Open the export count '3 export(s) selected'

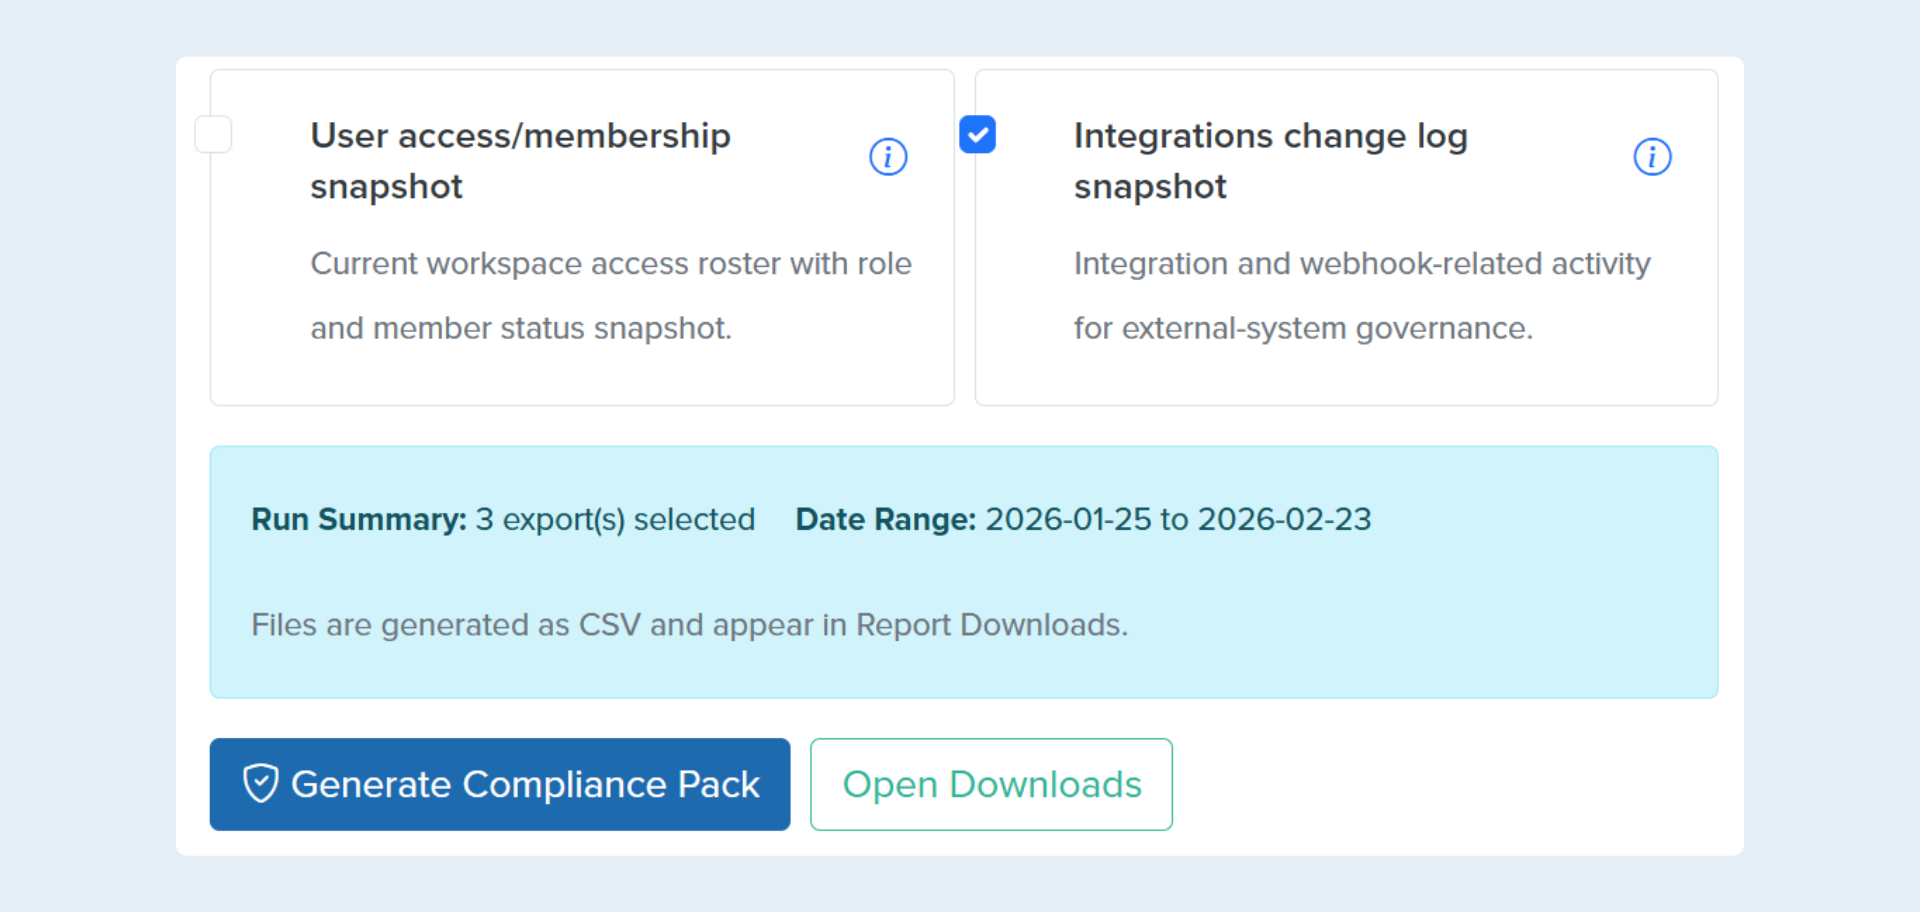pos(615,519)
